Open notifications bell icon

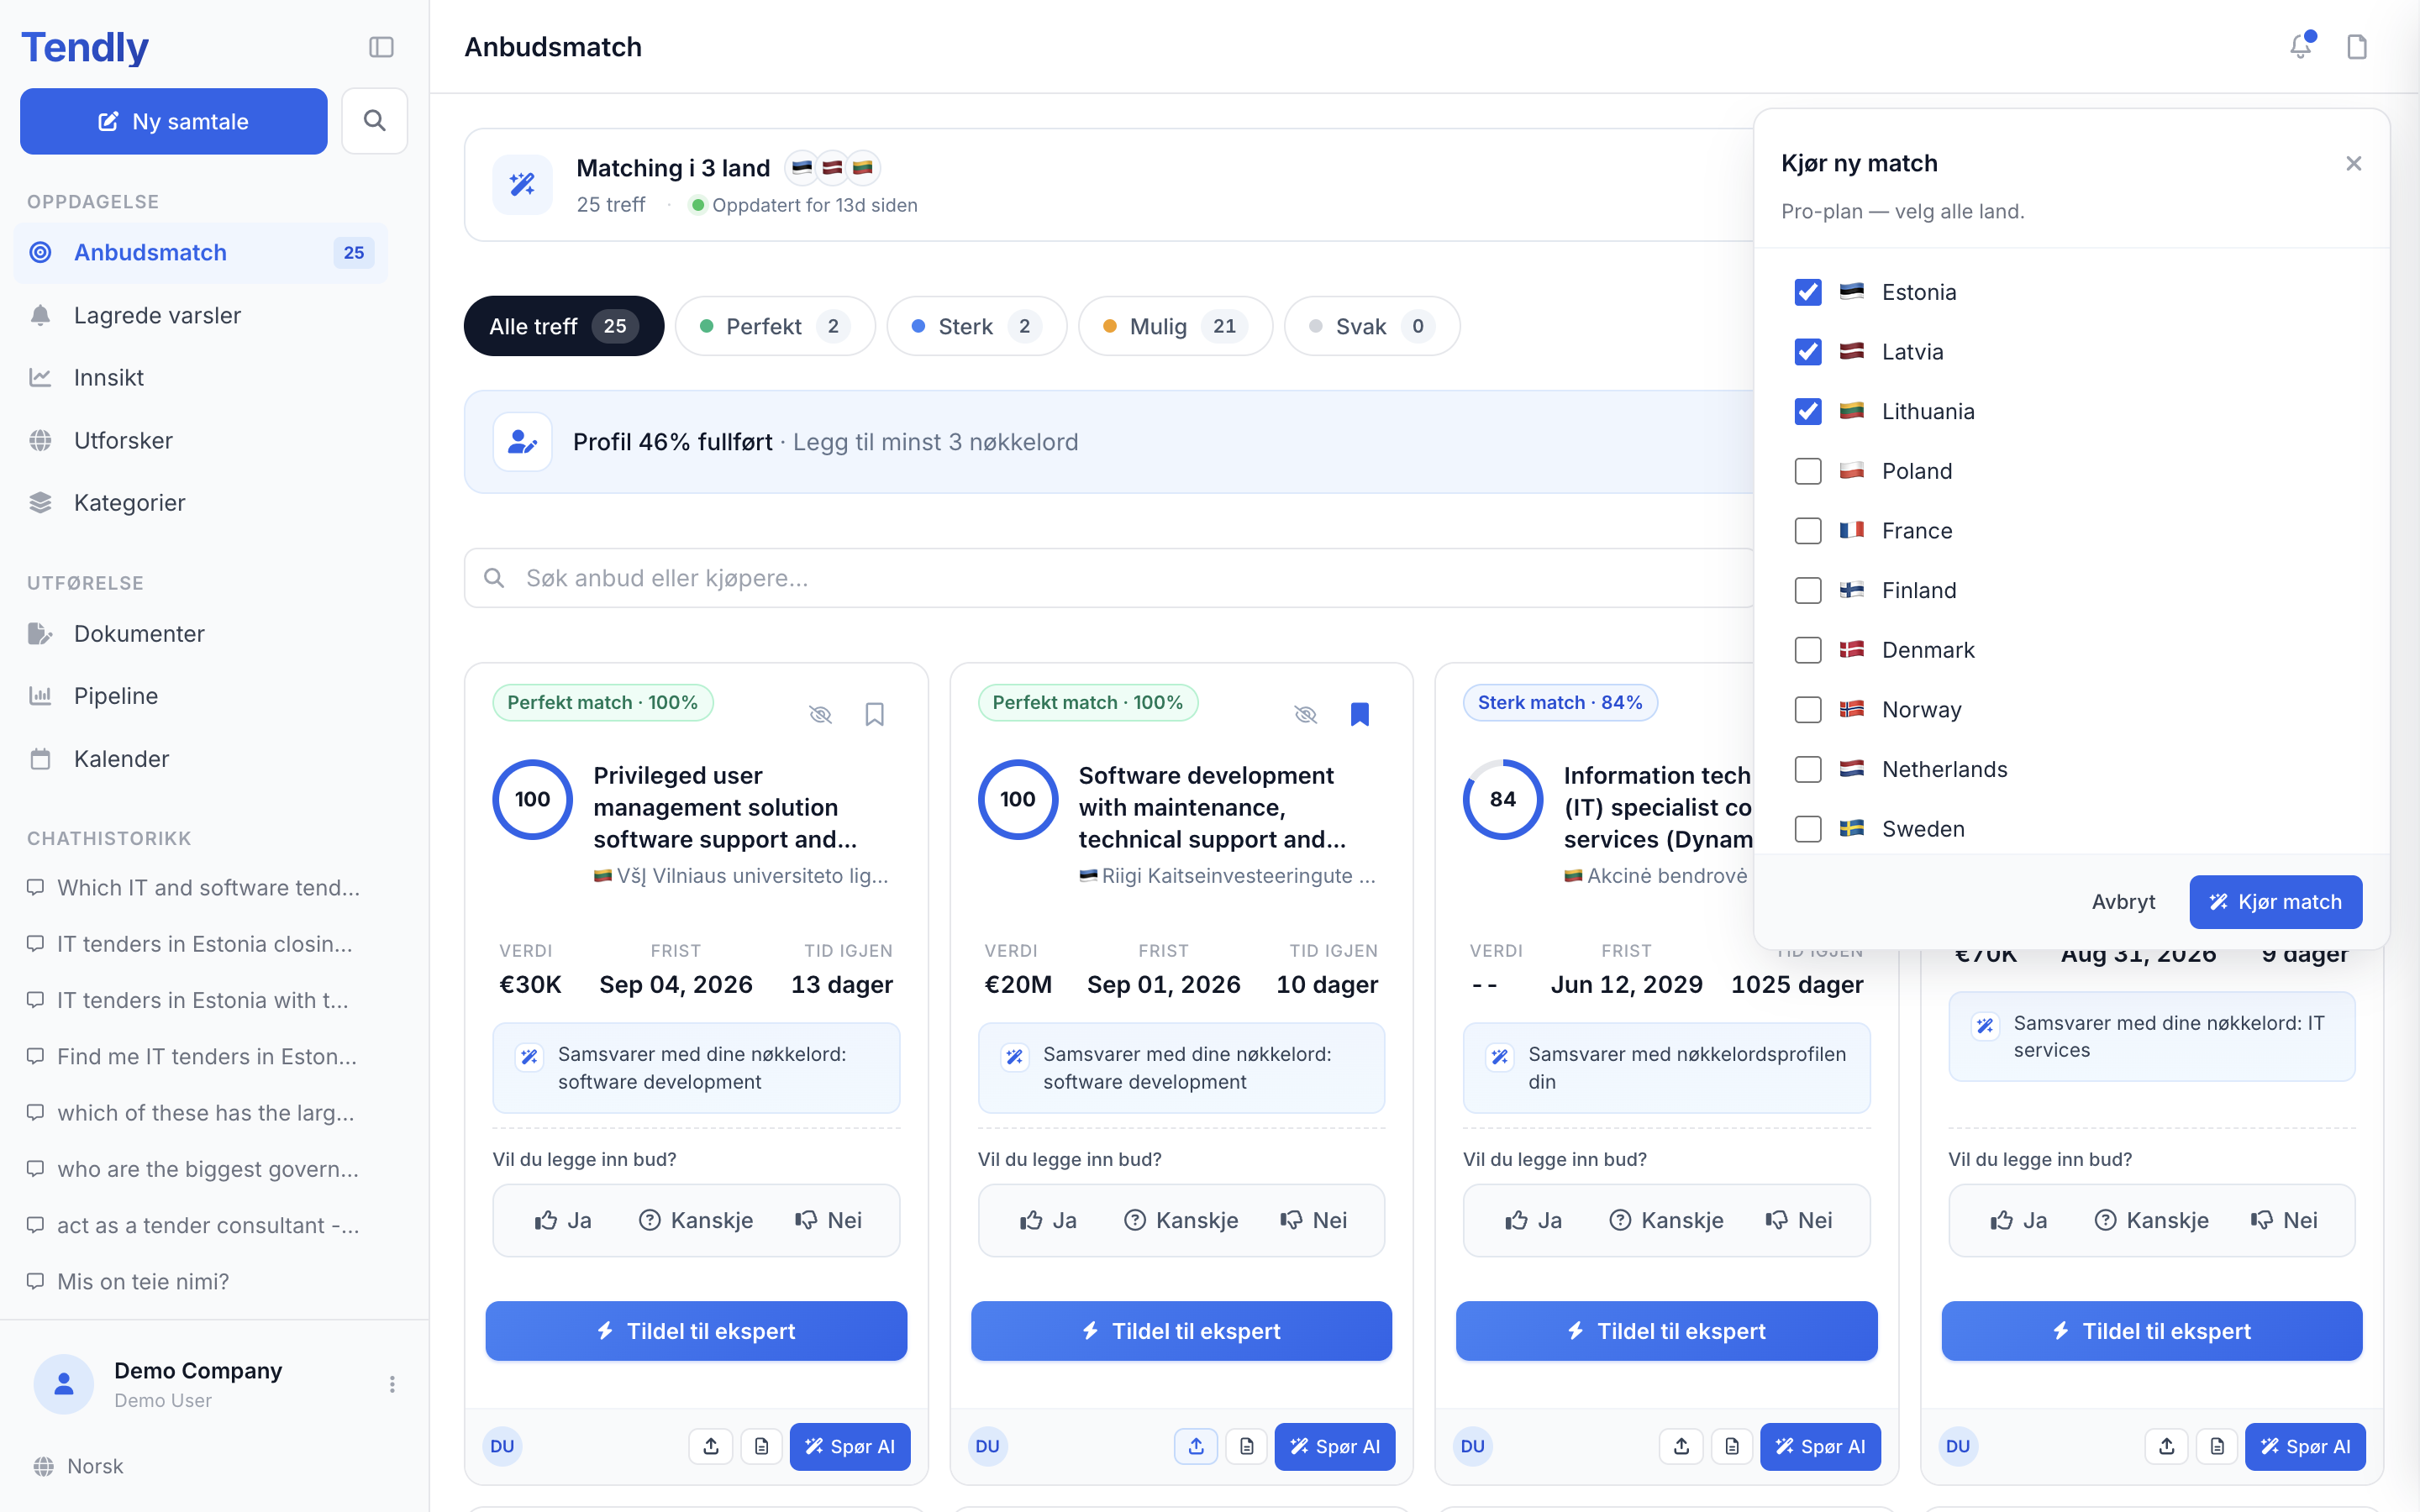coord(2301,46)
